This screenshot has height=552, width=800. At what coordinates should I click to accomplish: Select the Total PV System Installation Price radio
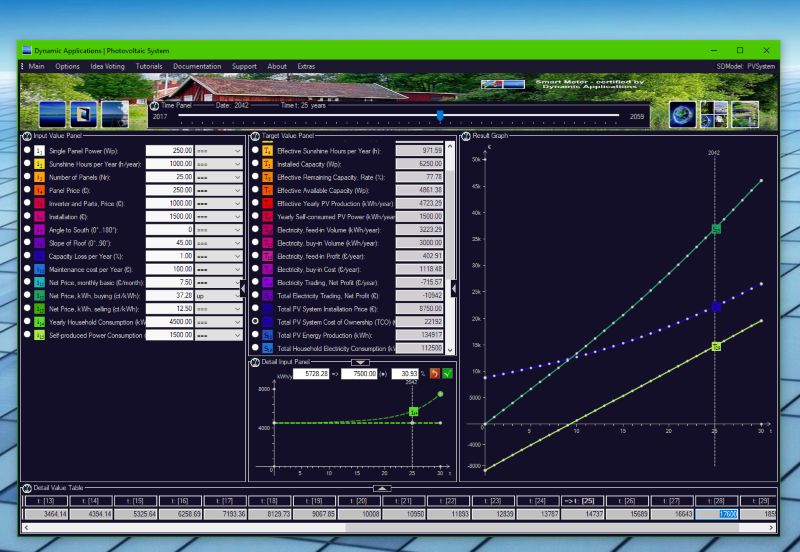(255, 308)
